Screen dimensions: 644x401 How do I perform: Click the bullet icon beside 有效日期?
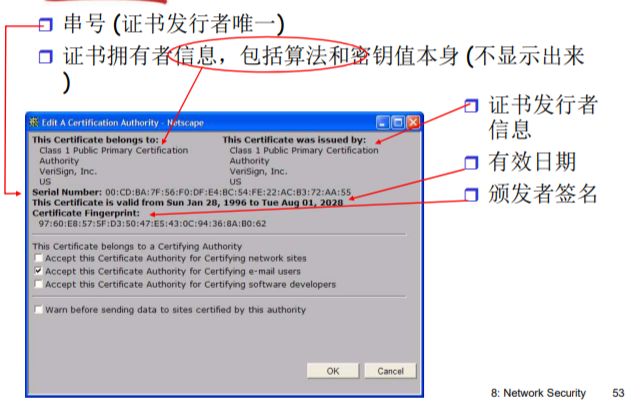coord(472,163)
